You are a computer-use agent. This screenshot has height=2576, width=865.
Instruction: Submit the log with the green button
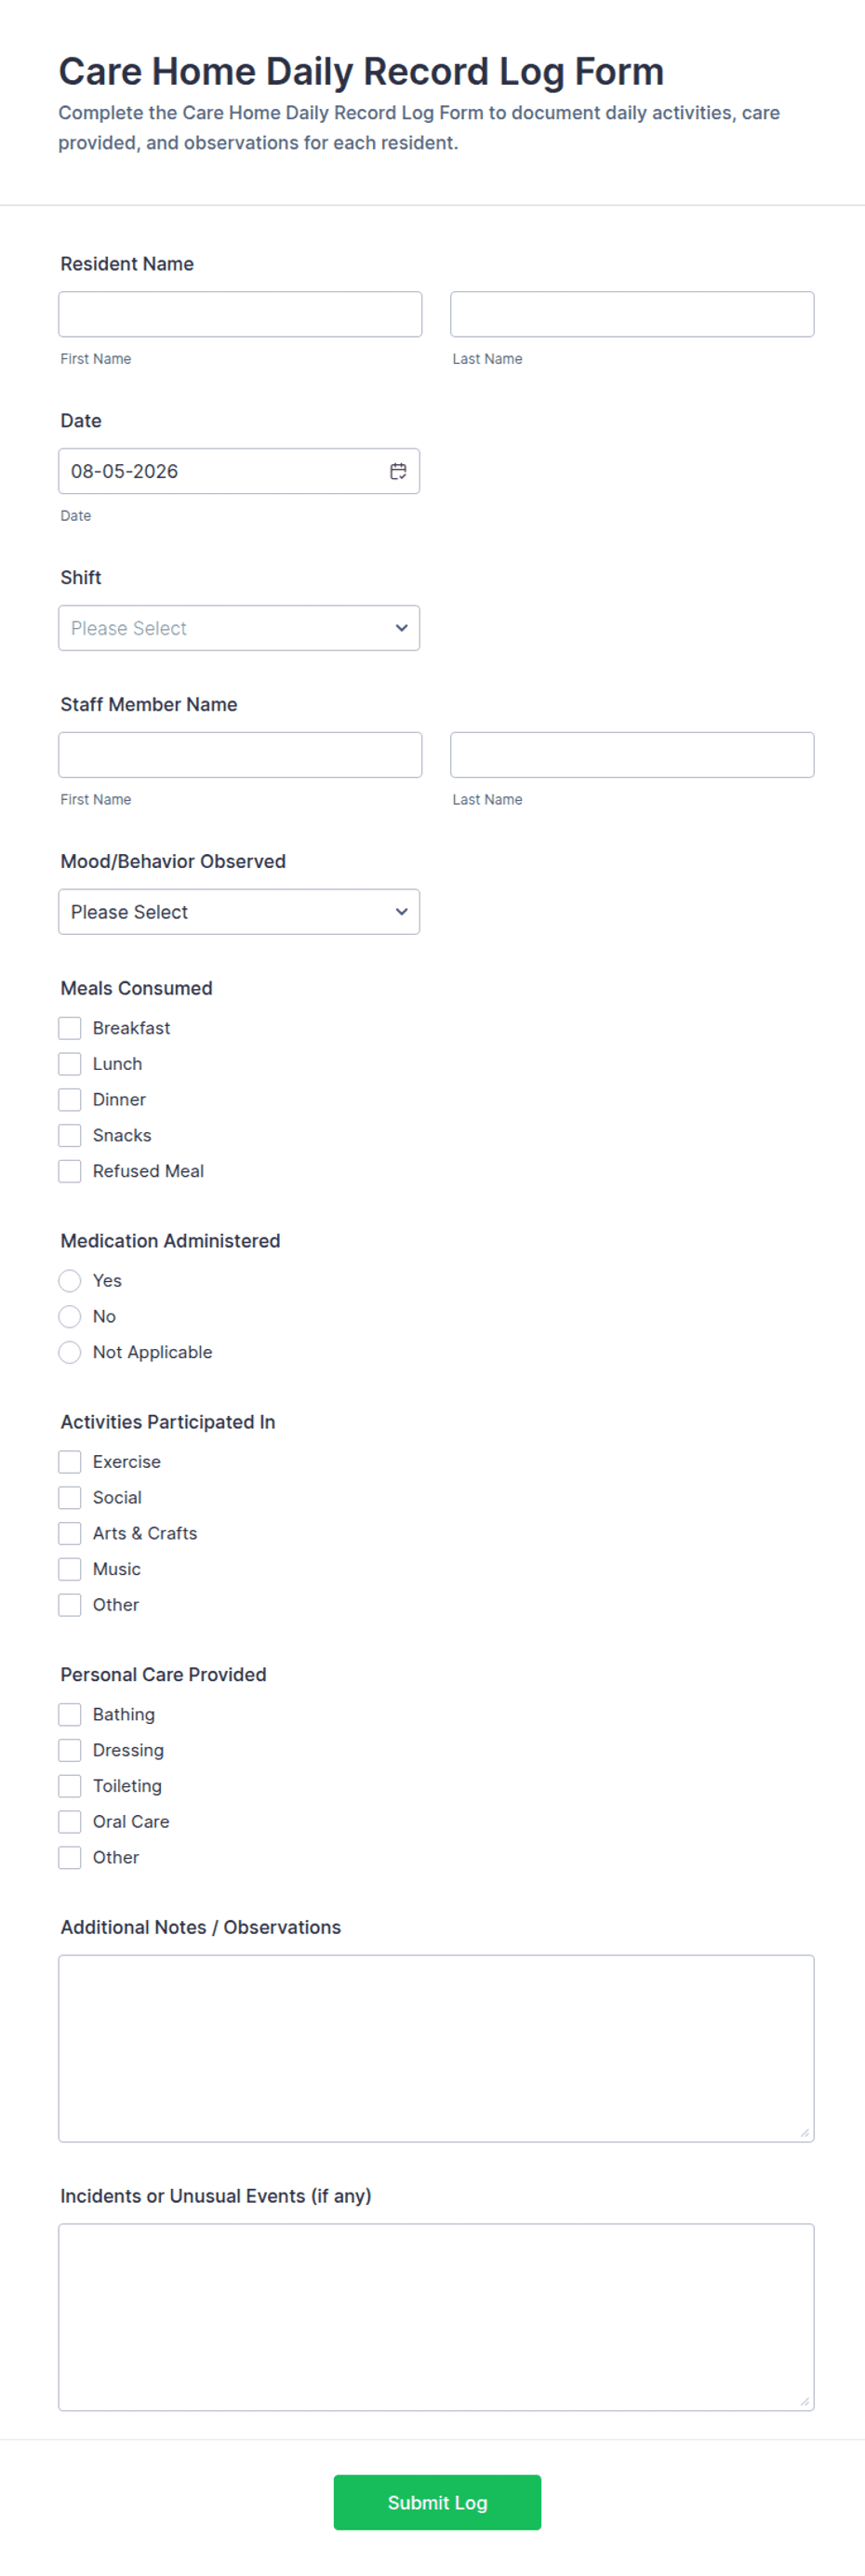pyautogui.click(x=437, y=2502)
